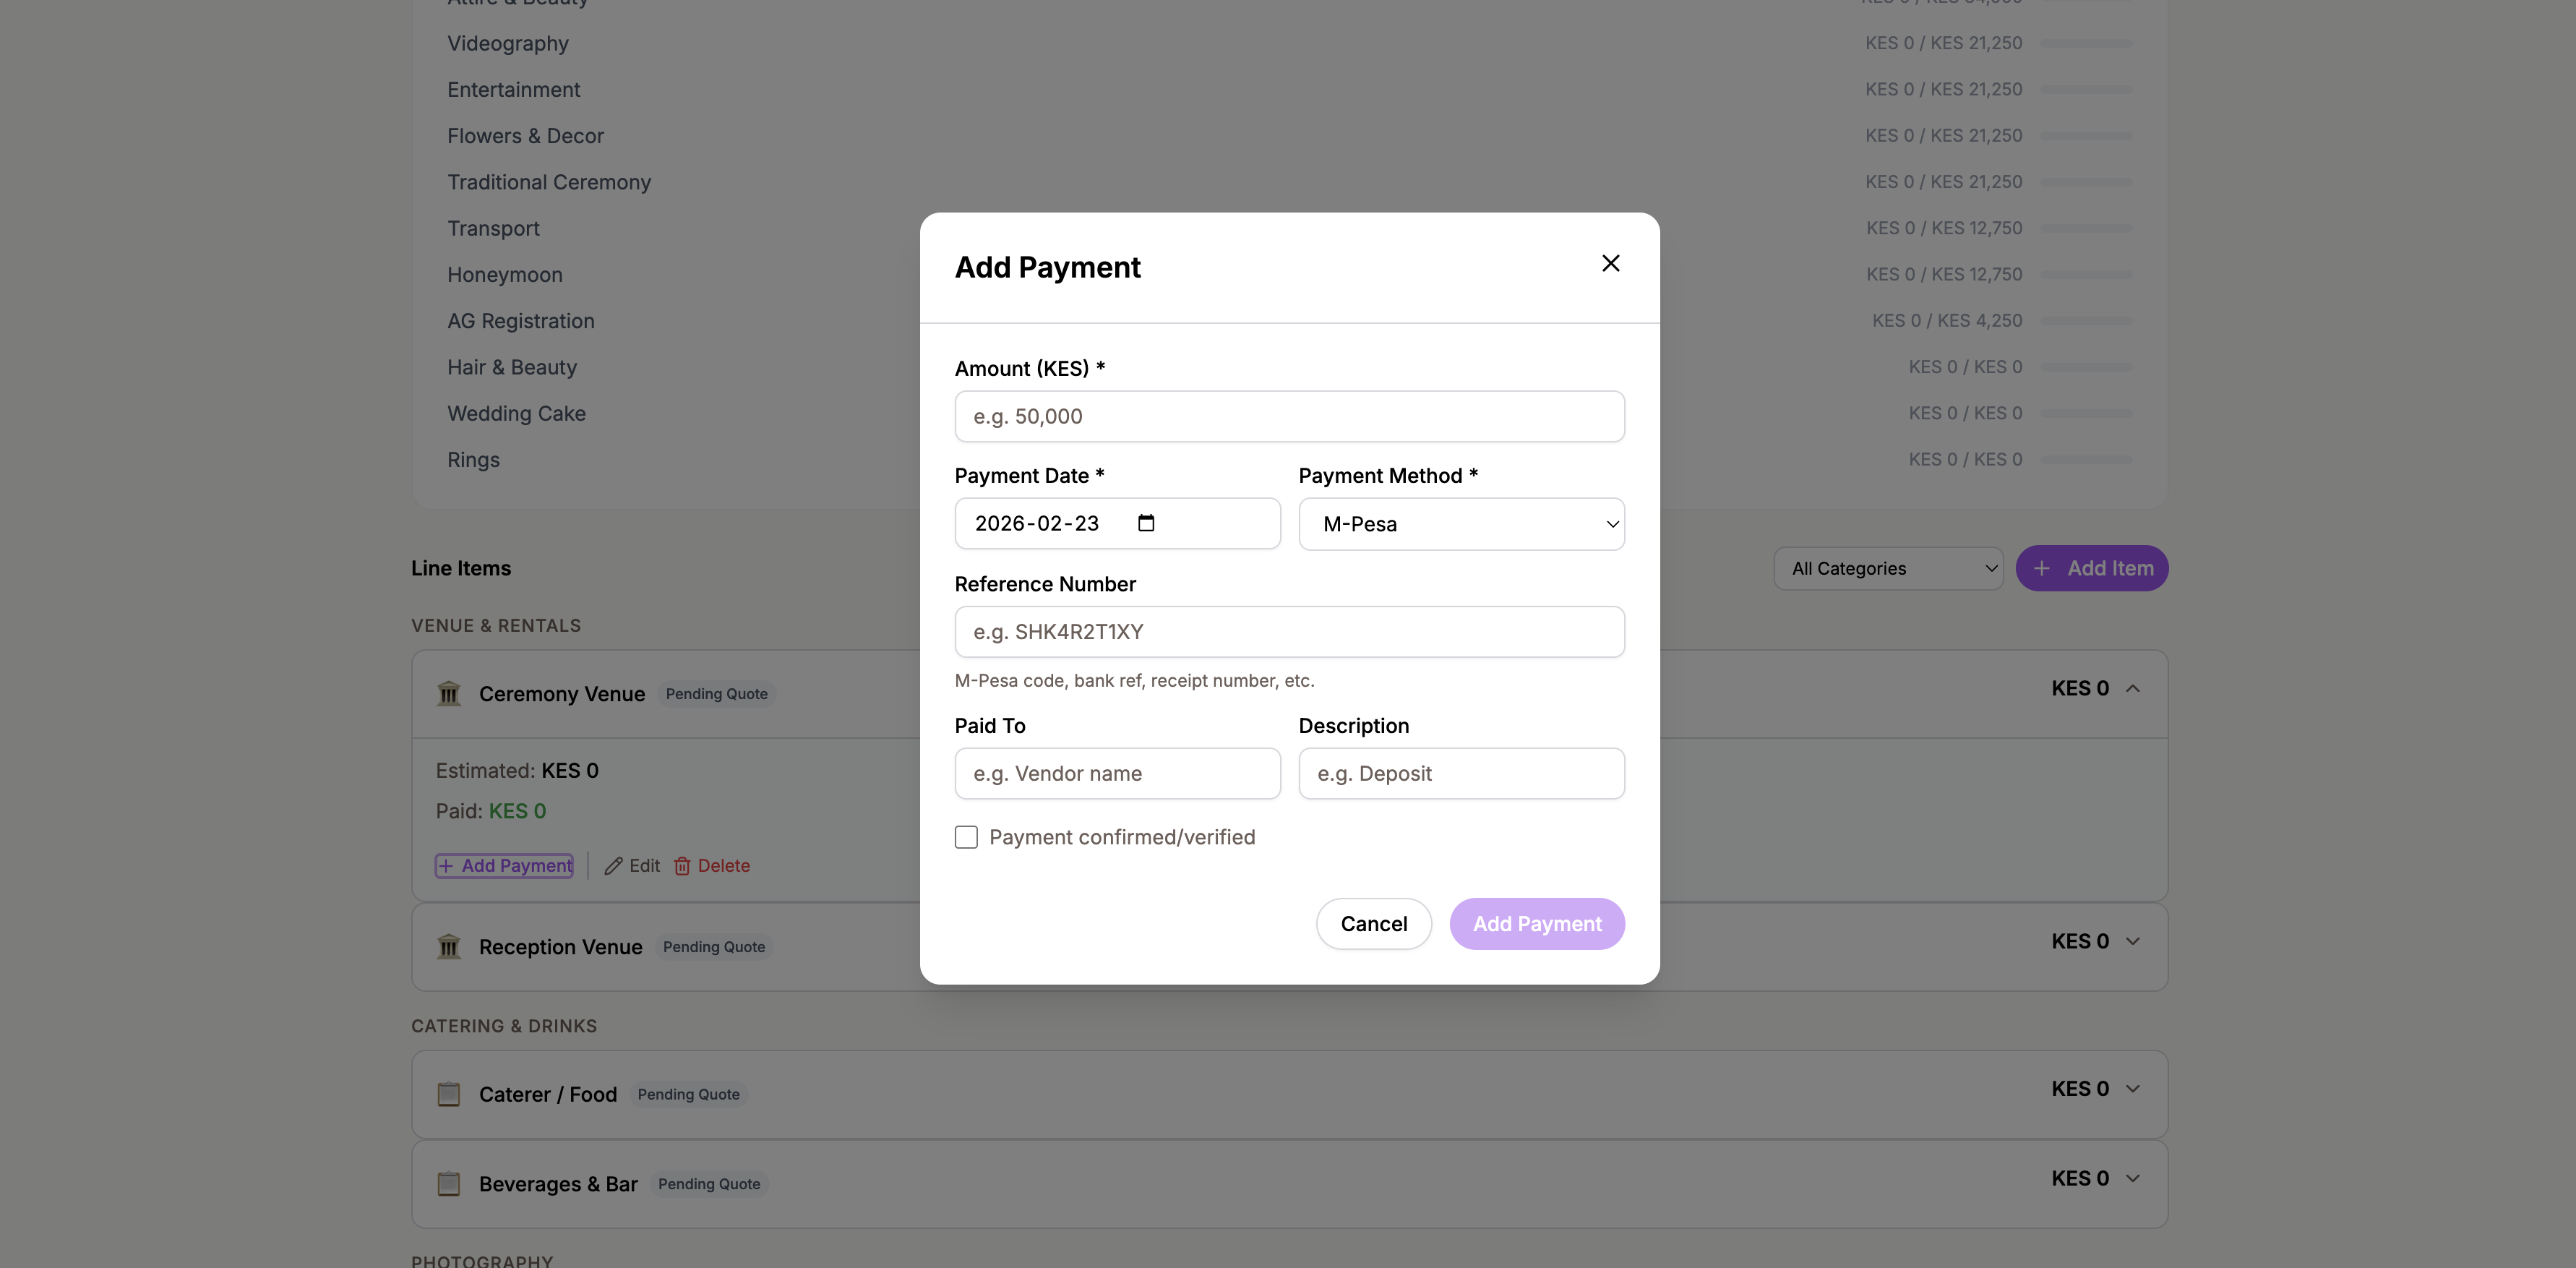Screen dimensions: 2576x1268
Task: Click the Transport budget progress bar
Action: pyautogui.click(x=2087, y=228)
